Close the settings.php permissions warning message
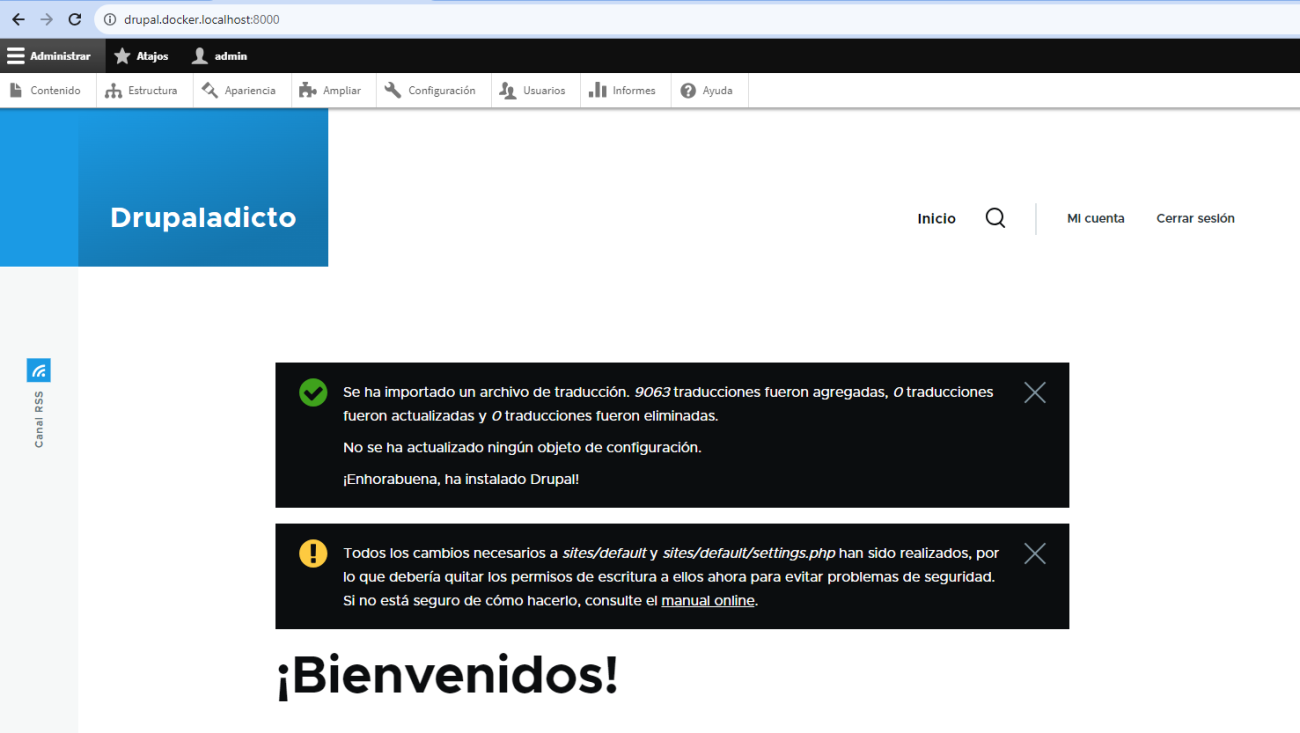 pyautogui.click(x=1035, y=554)
